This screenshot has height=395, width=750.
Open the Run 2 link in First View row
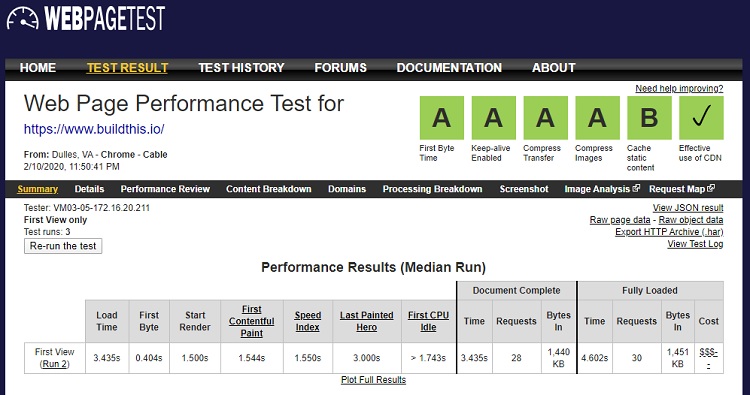click(55, 364)
